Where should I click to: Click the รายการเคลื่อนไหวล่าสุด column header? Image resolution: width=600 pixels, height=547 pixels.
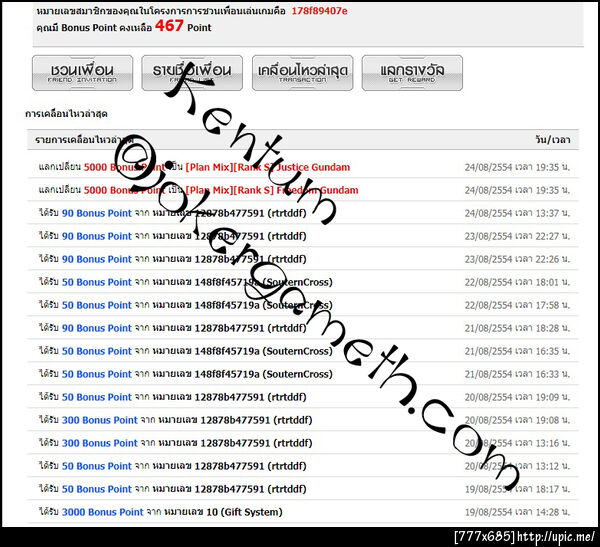coord(84,140)
